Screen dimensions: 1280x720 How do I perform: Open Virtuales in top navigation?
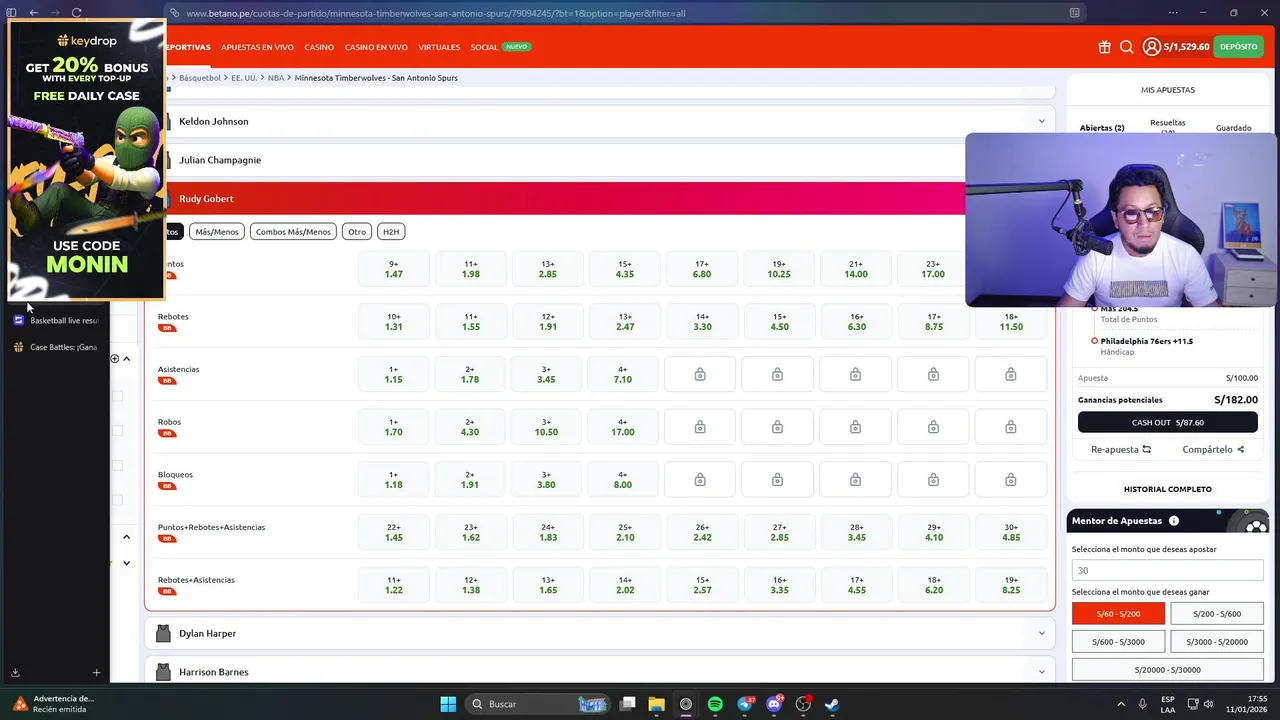point(439,47)
